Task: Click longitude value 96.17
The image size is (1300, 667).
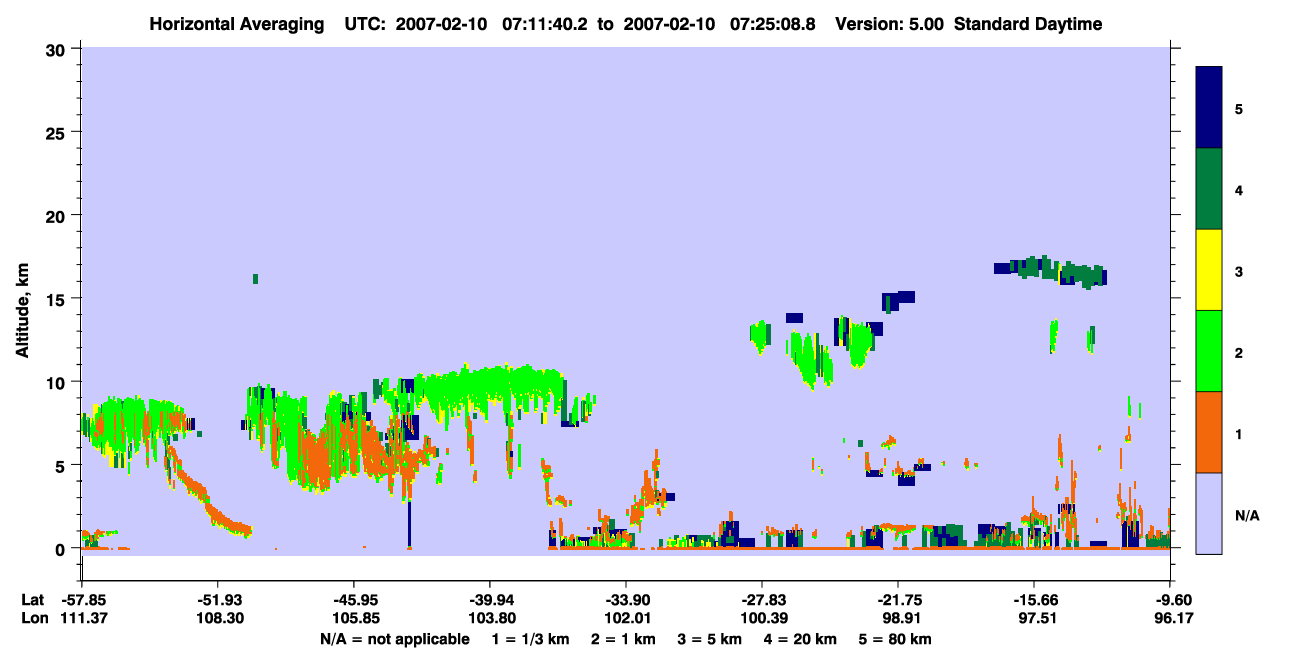Action: coord(1171,618)
